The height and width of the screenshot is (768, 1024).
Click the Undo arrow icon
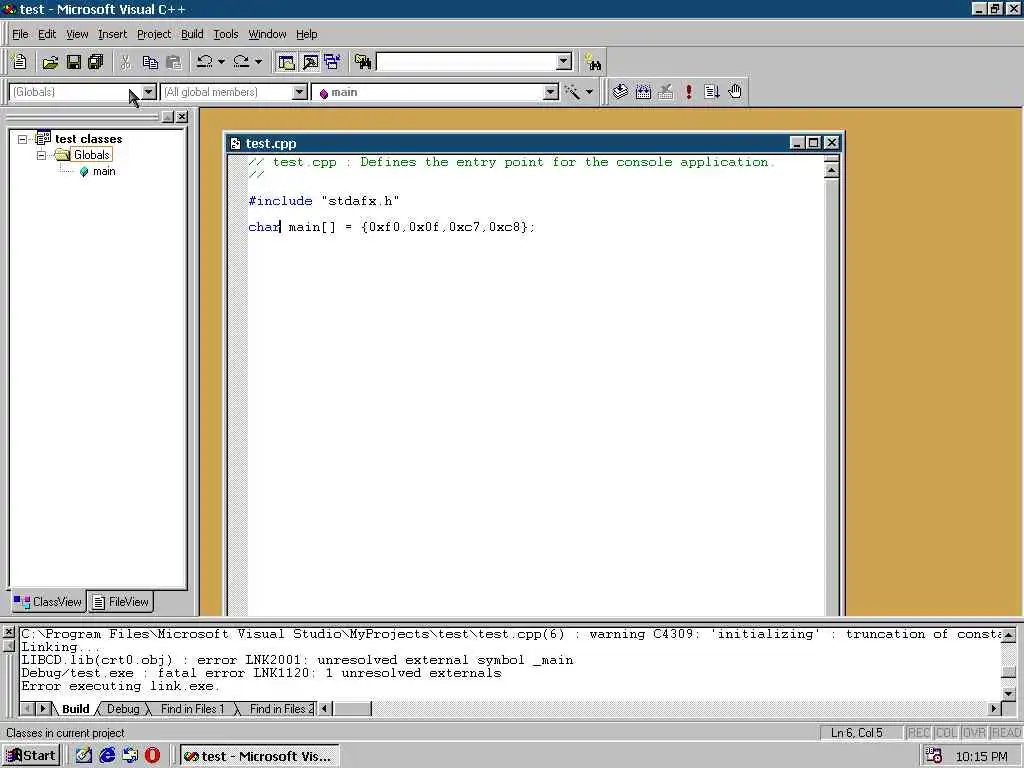pyautogui.click(x=204, y=62)
